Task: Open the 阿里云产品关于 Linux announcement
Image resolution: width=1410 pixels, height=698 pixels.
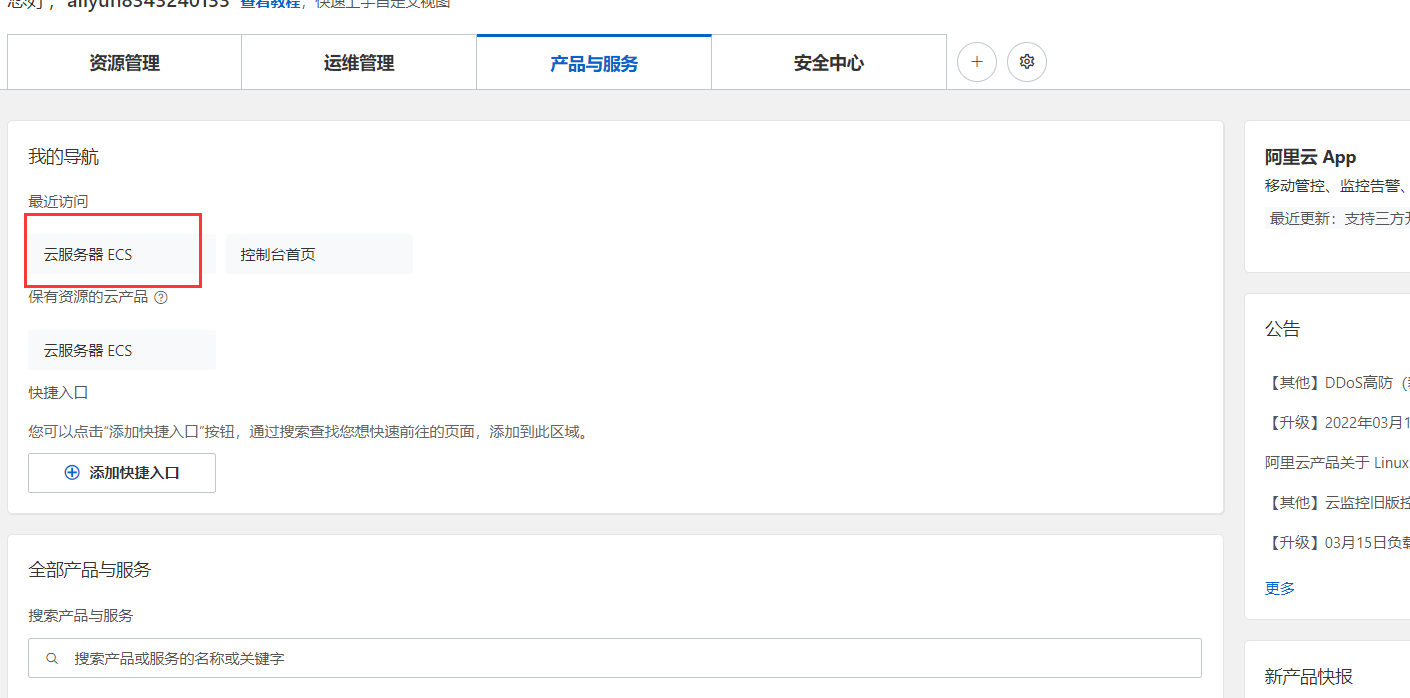Action: (x=1337, y=462)
